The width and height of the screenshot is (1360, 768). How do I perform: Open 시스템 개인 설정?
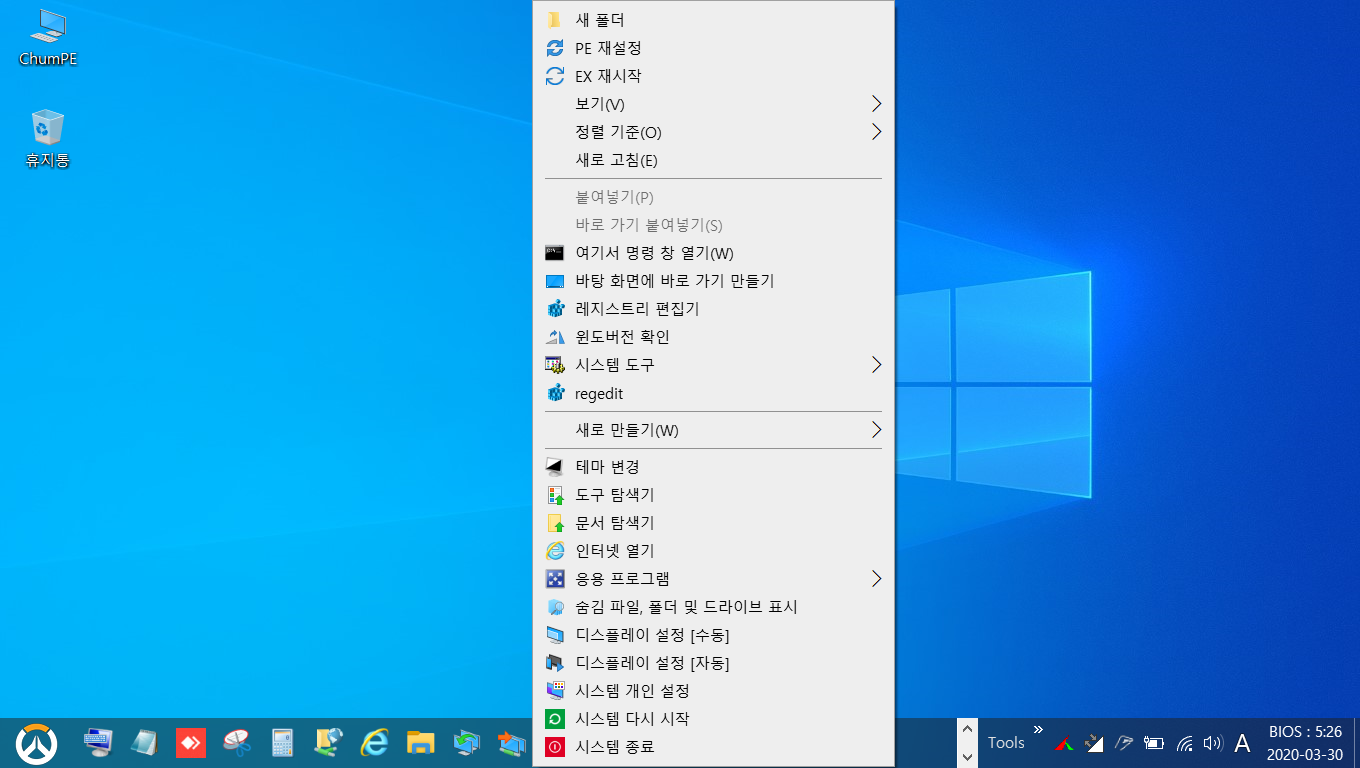coord(712,691)
